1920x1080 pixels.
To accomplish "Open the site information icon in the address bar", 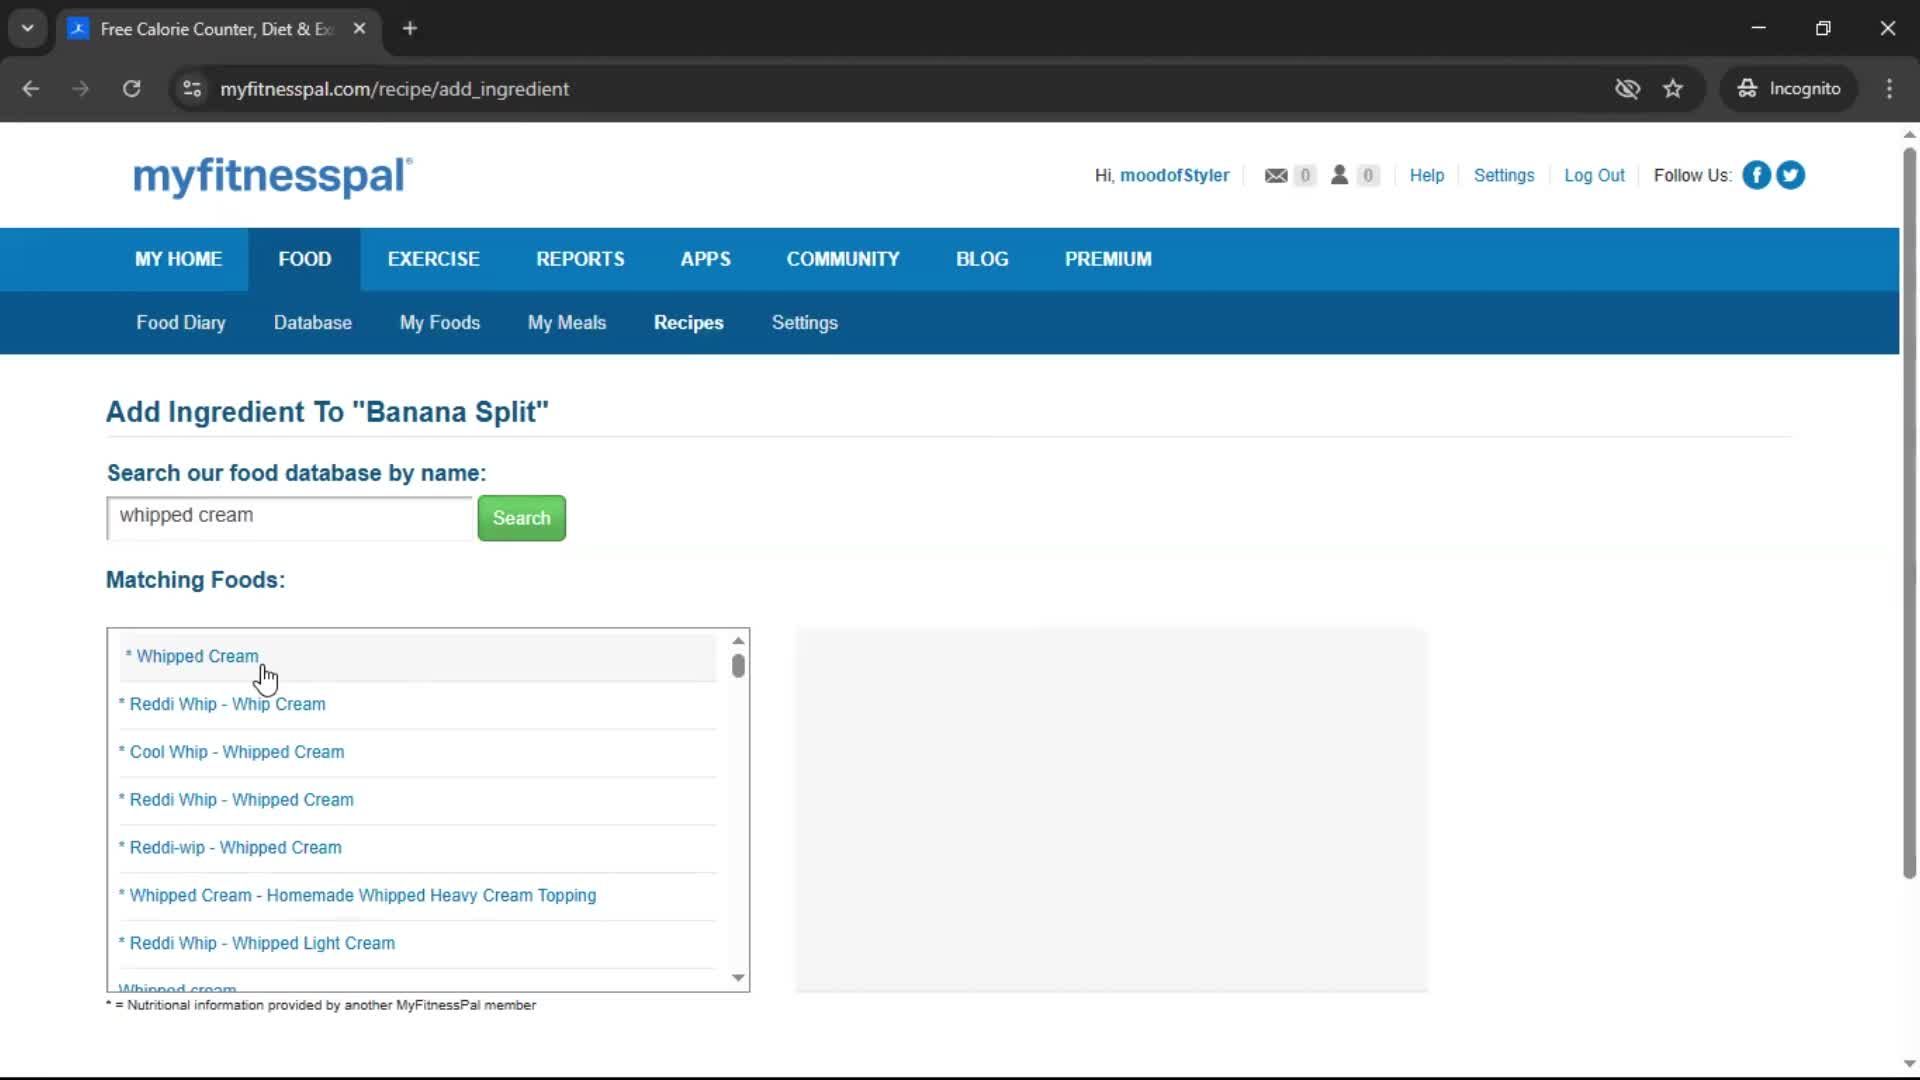I will [192, 89].
